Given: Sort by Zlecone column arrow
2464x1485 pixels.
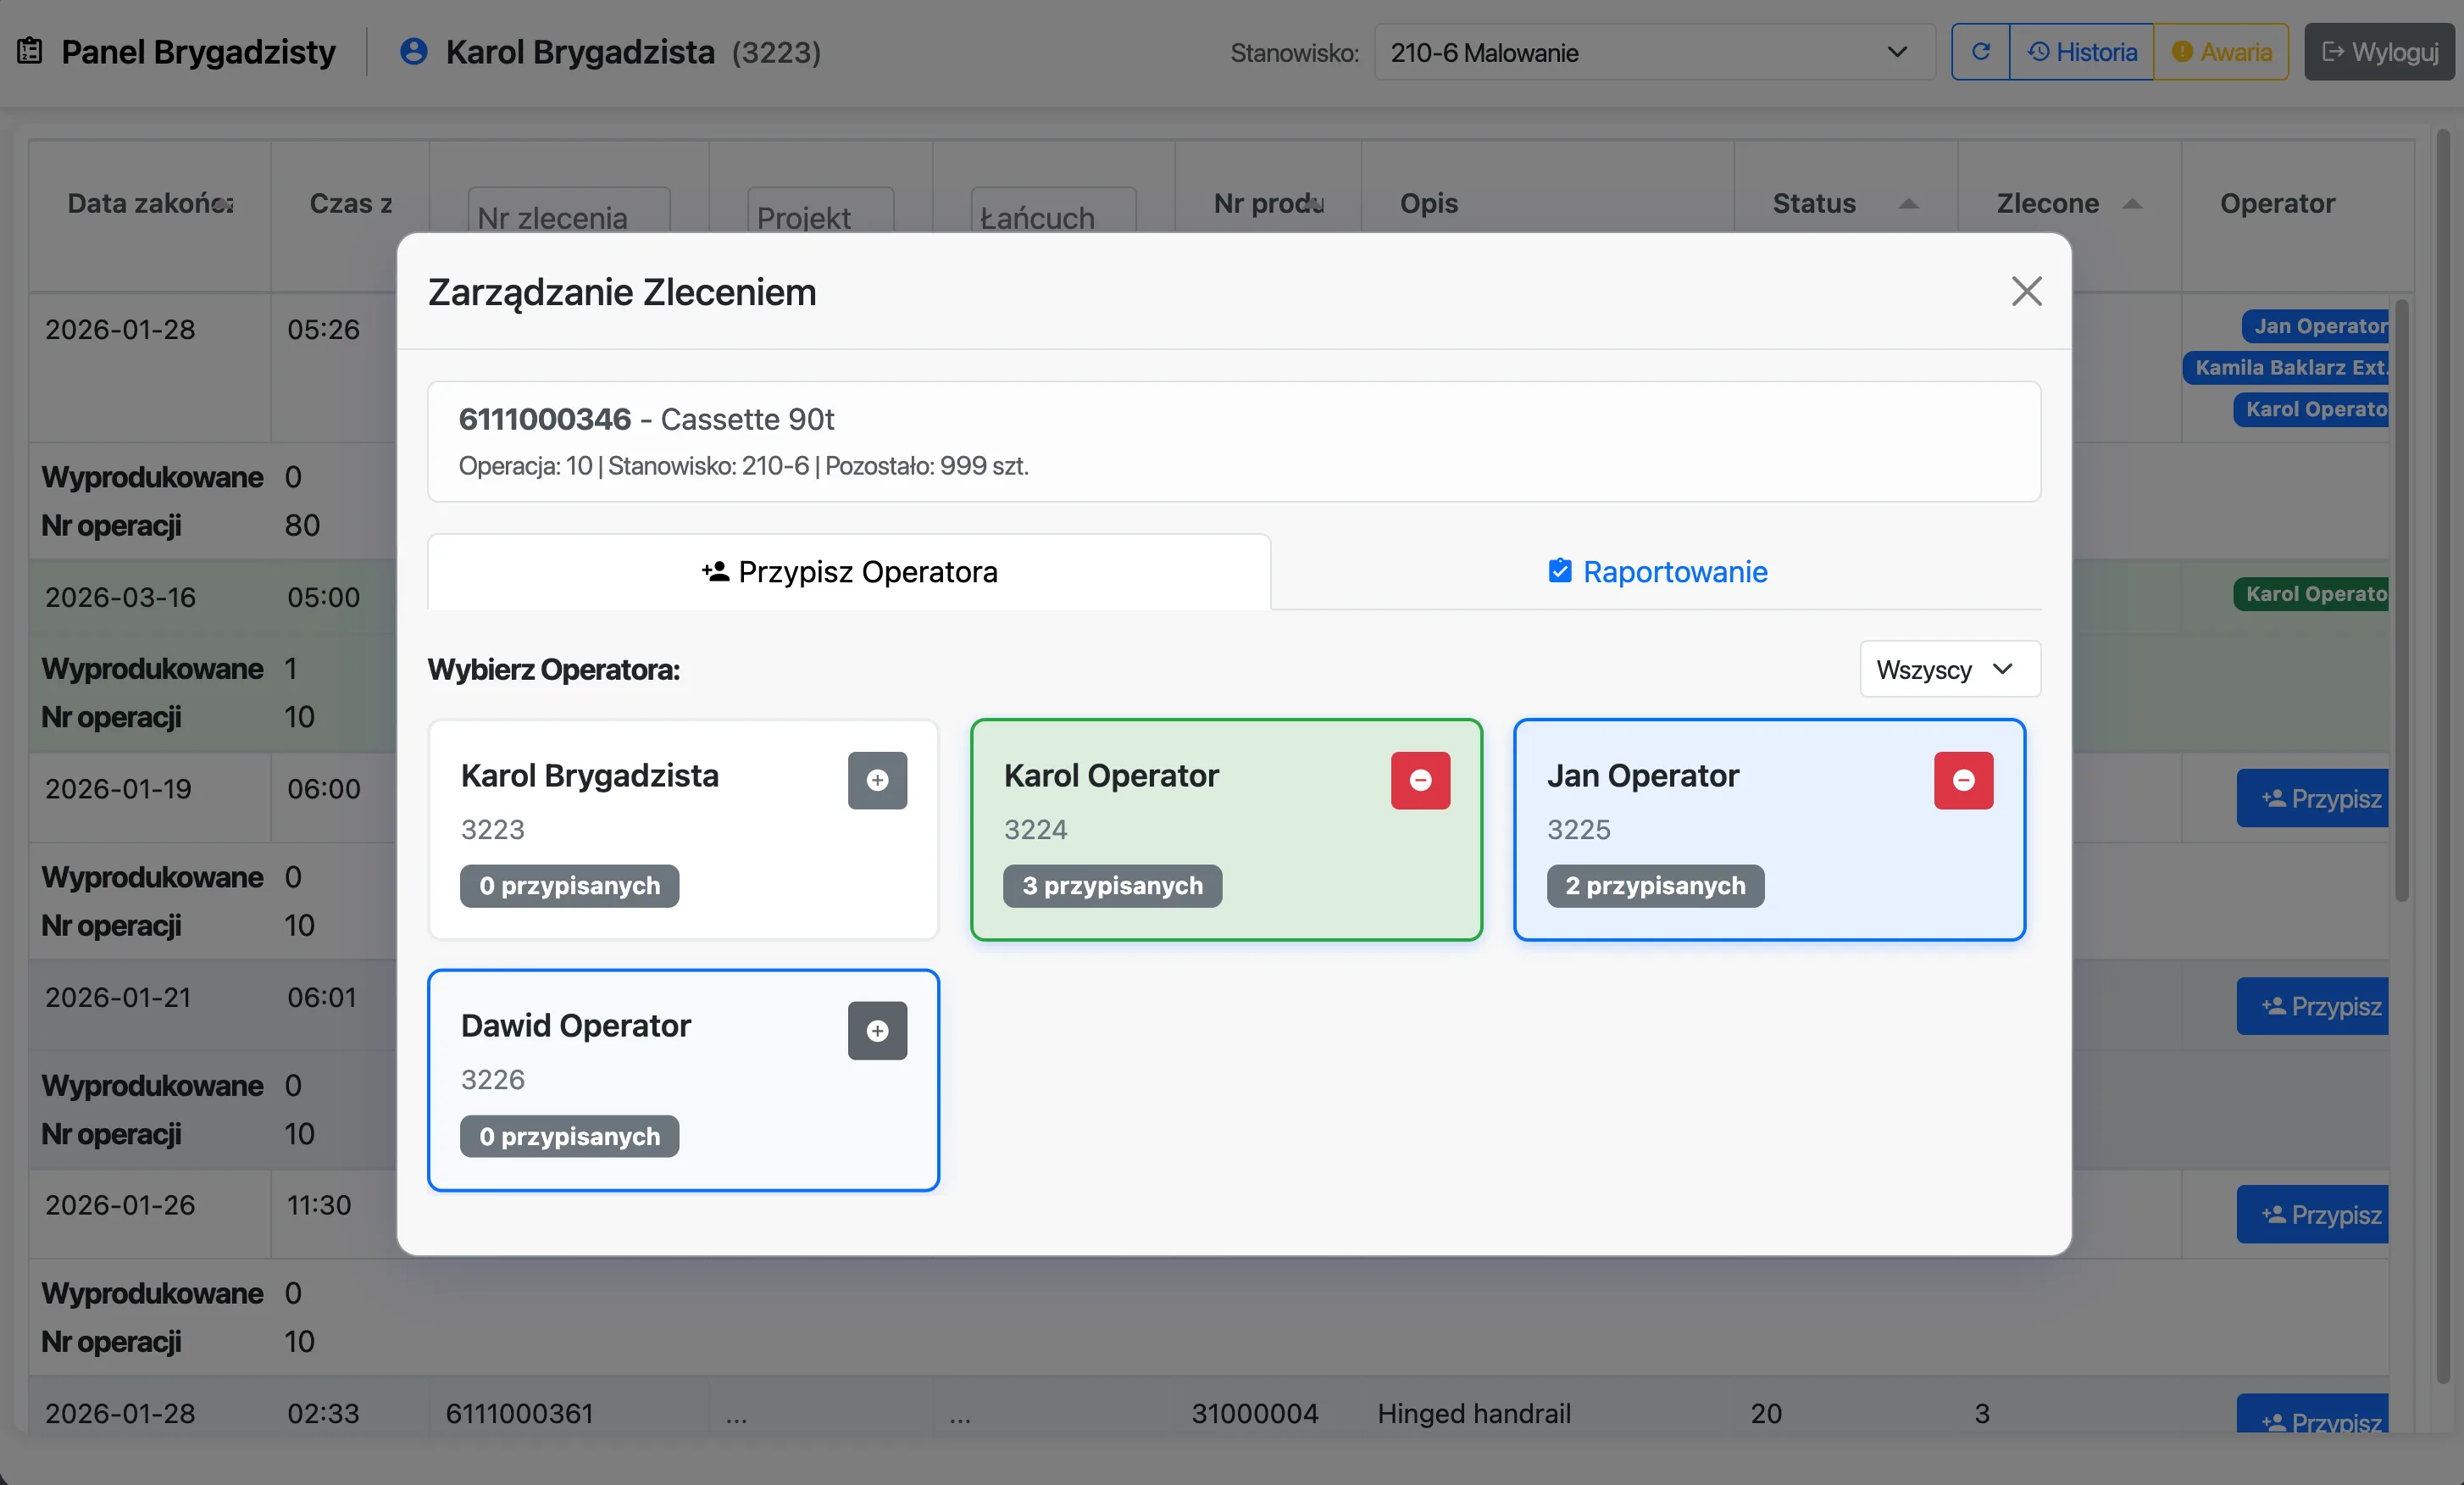Looking at the screenshot, I should click(2132, 204).
